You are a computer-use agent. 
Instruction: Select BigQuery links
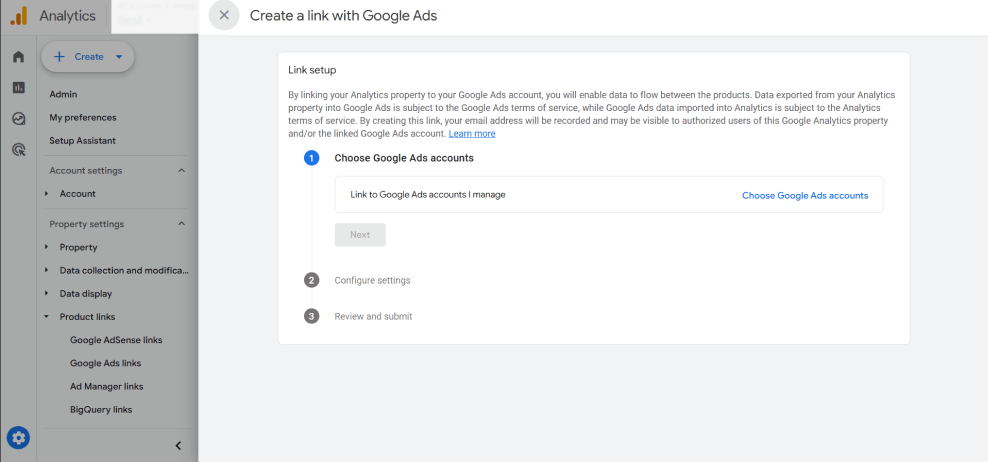pyautogui.click(x=101, y=410)
